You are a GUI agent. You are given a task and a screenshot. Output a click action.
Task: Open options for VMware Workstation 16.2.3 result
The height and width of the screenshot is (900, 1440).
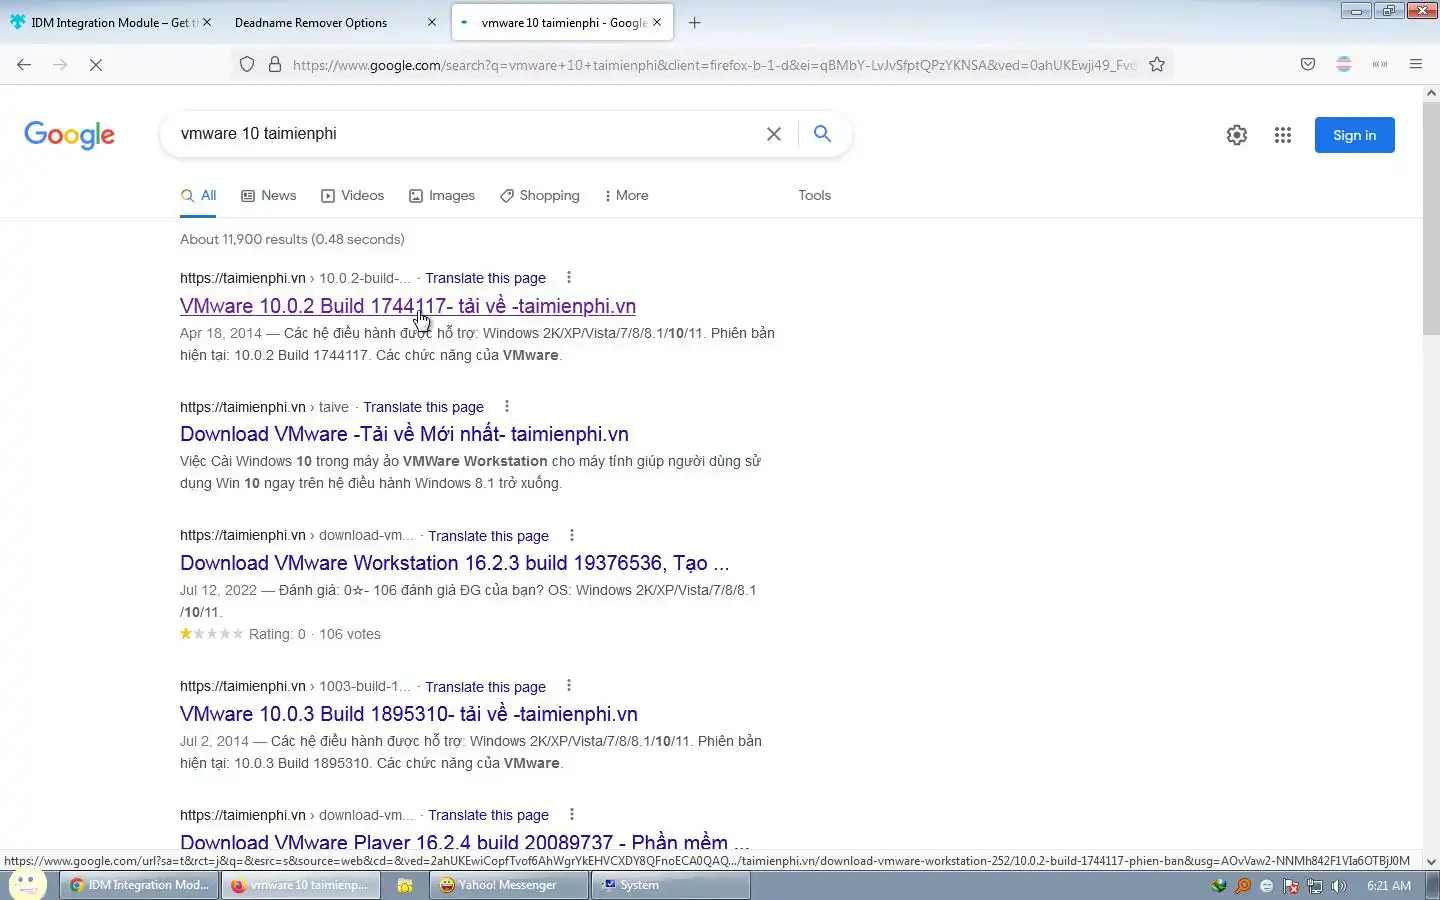click(x=572, y=536)
